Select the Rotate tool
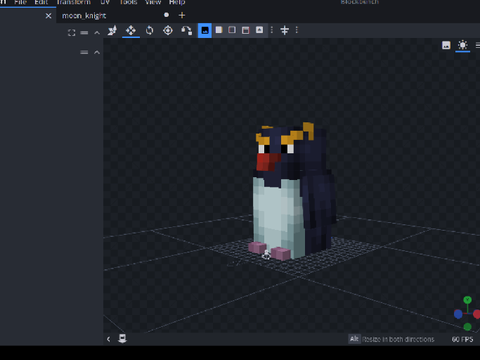The width and height of the screenshot is (480, 360). point(150,31)
